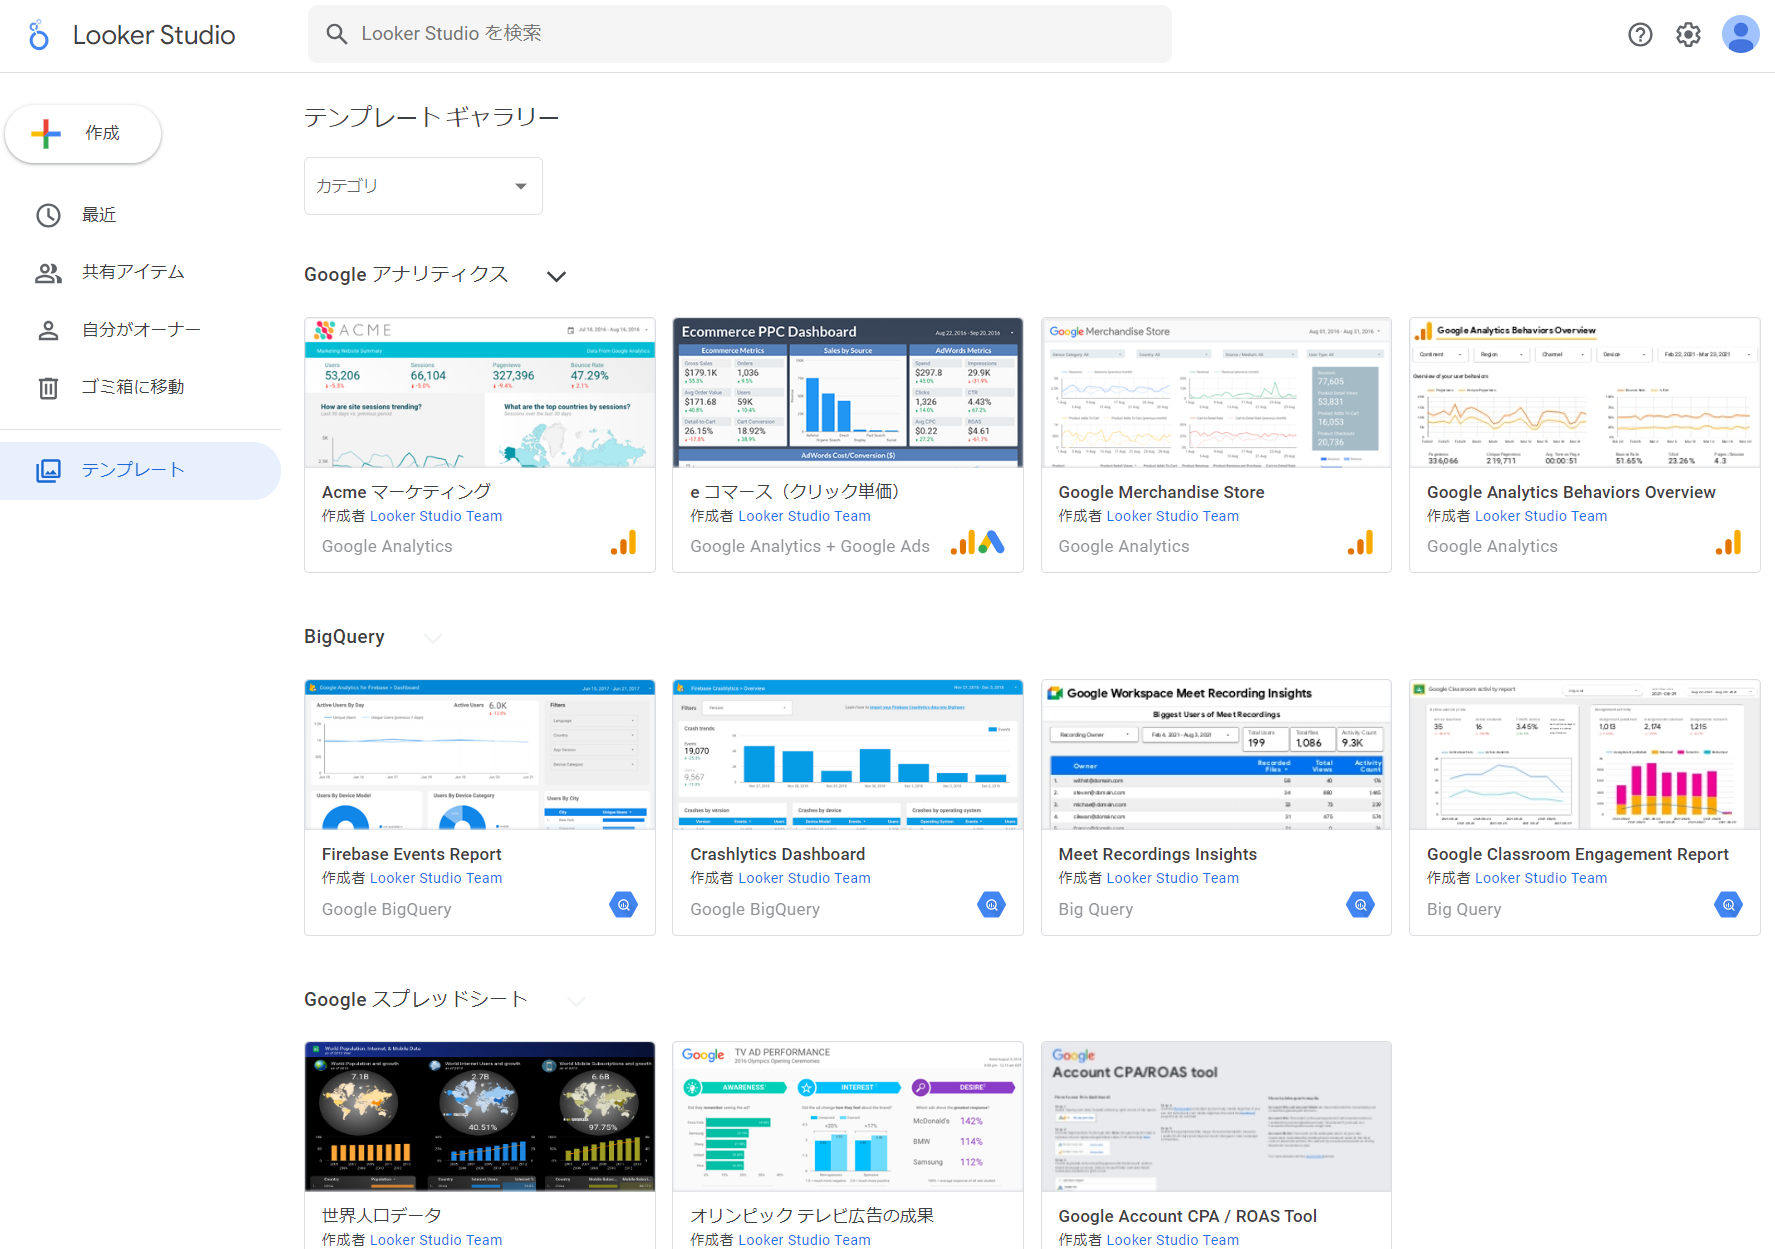The image size is (1775, 1249).
Task: Click the trash icon beside ゴミ箱に移動
Action: 48,388
